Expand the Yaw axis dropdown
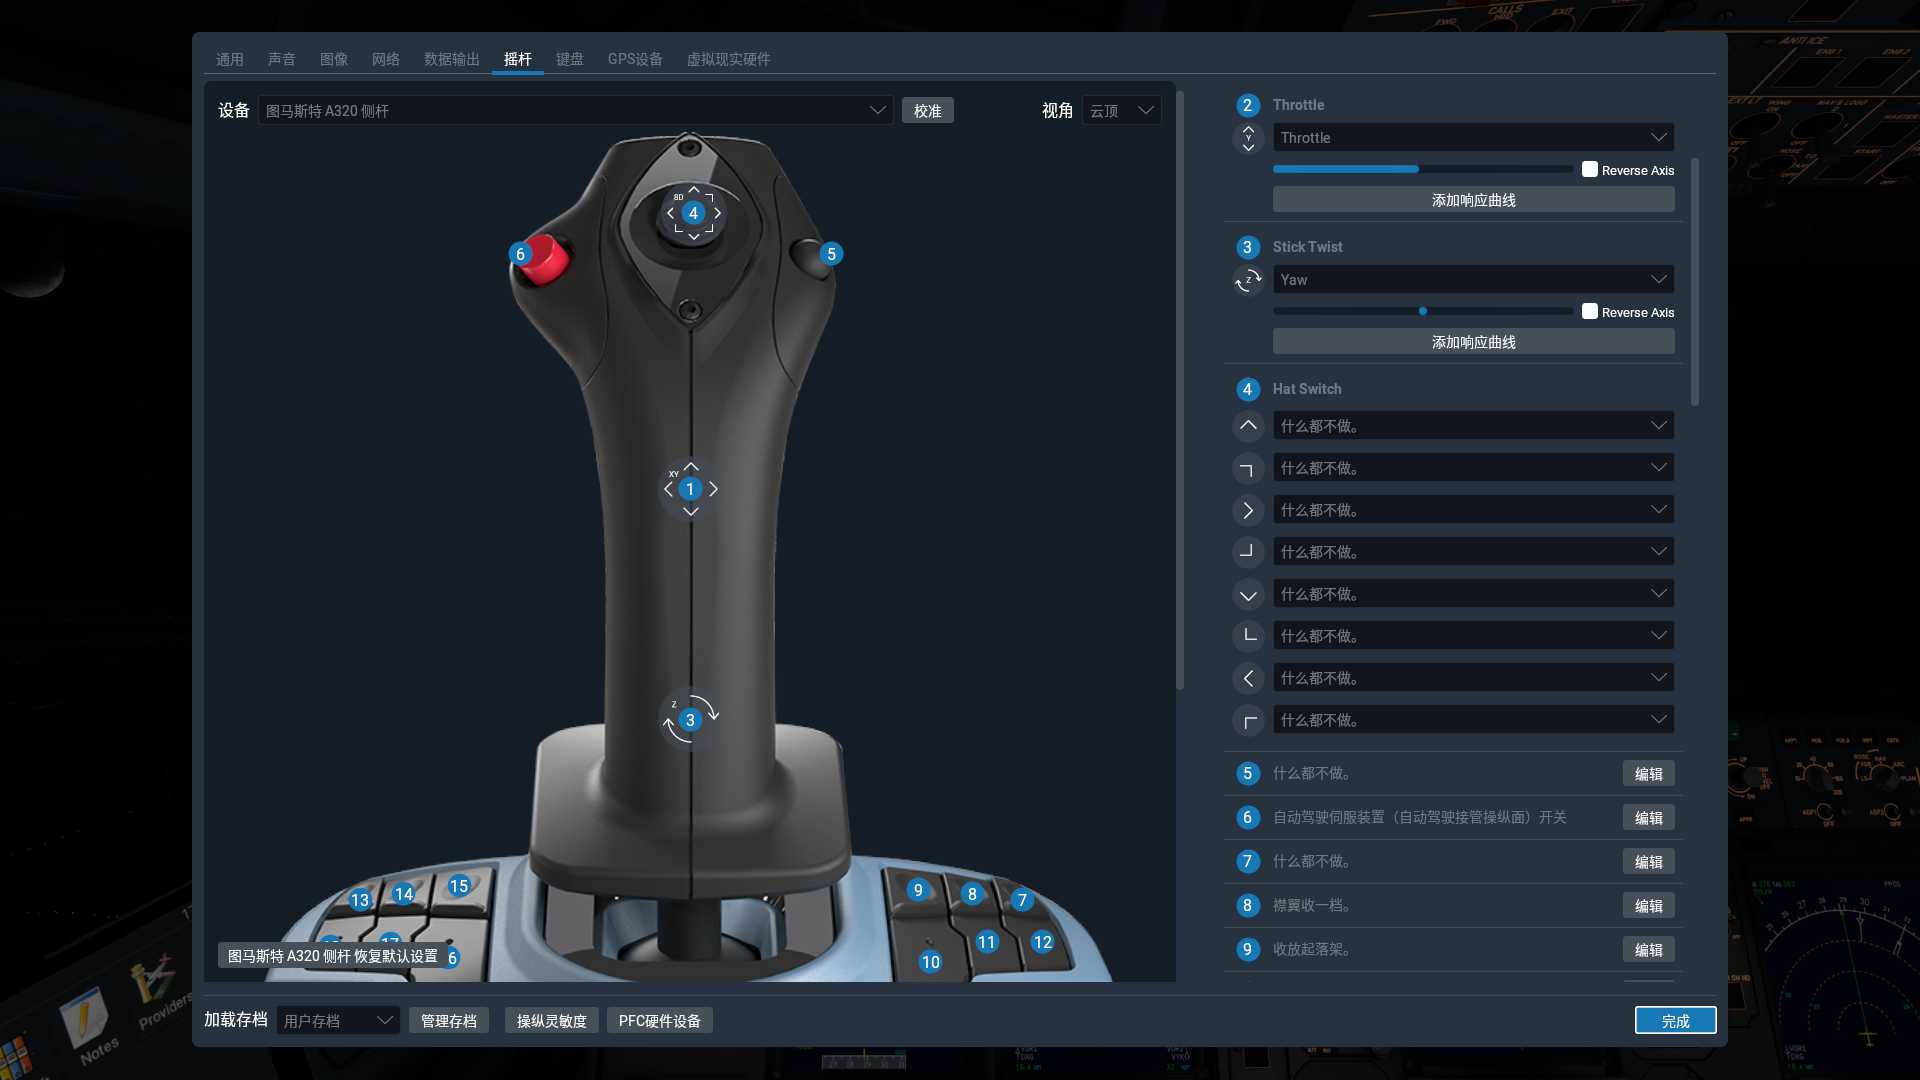 [x=1658, y=278]
